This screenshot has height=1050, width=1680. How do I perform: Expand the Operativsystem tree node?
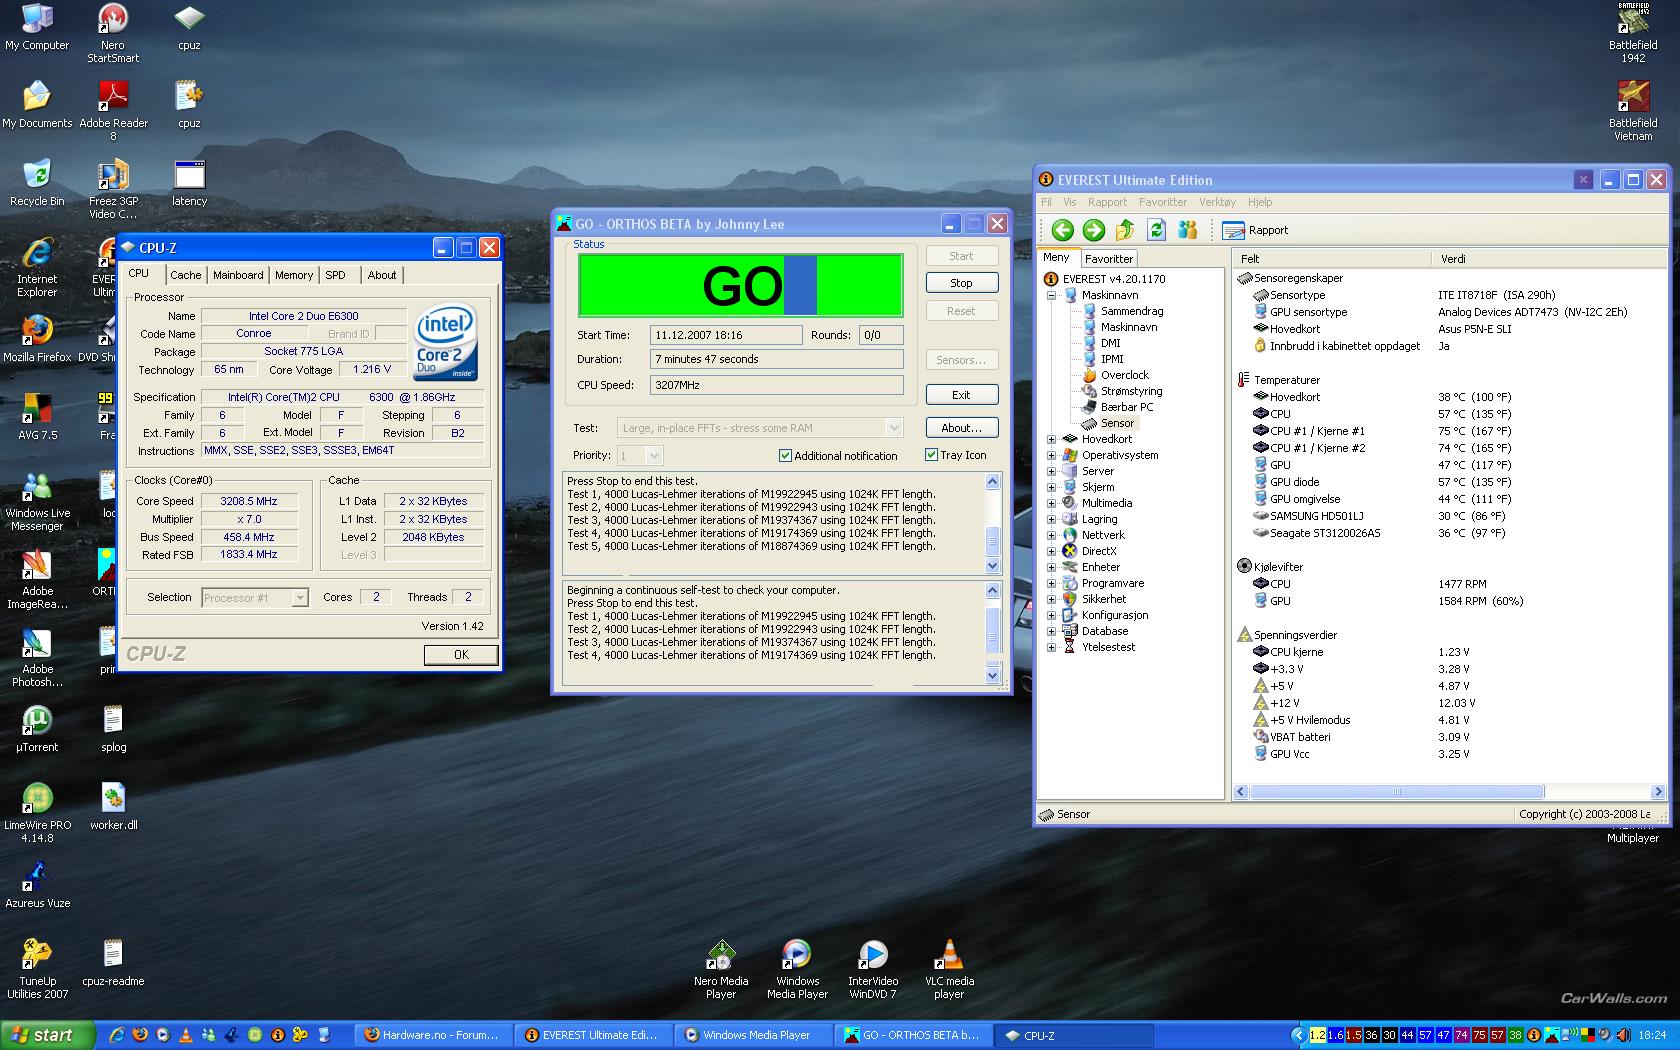pos(1051,455)
